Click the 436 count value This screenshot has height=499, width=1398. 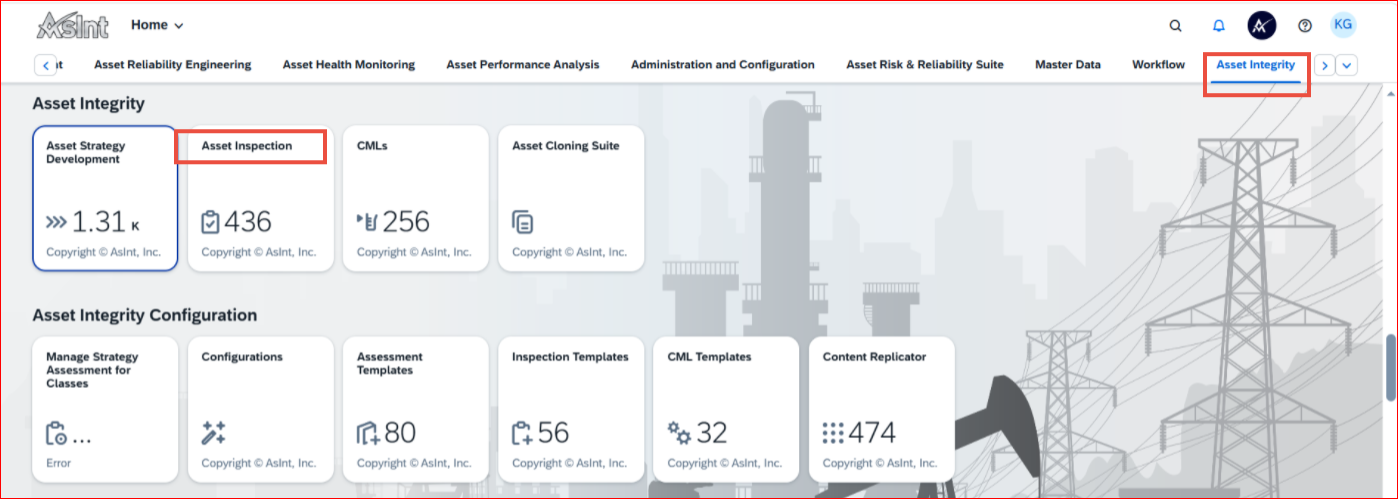248,222
